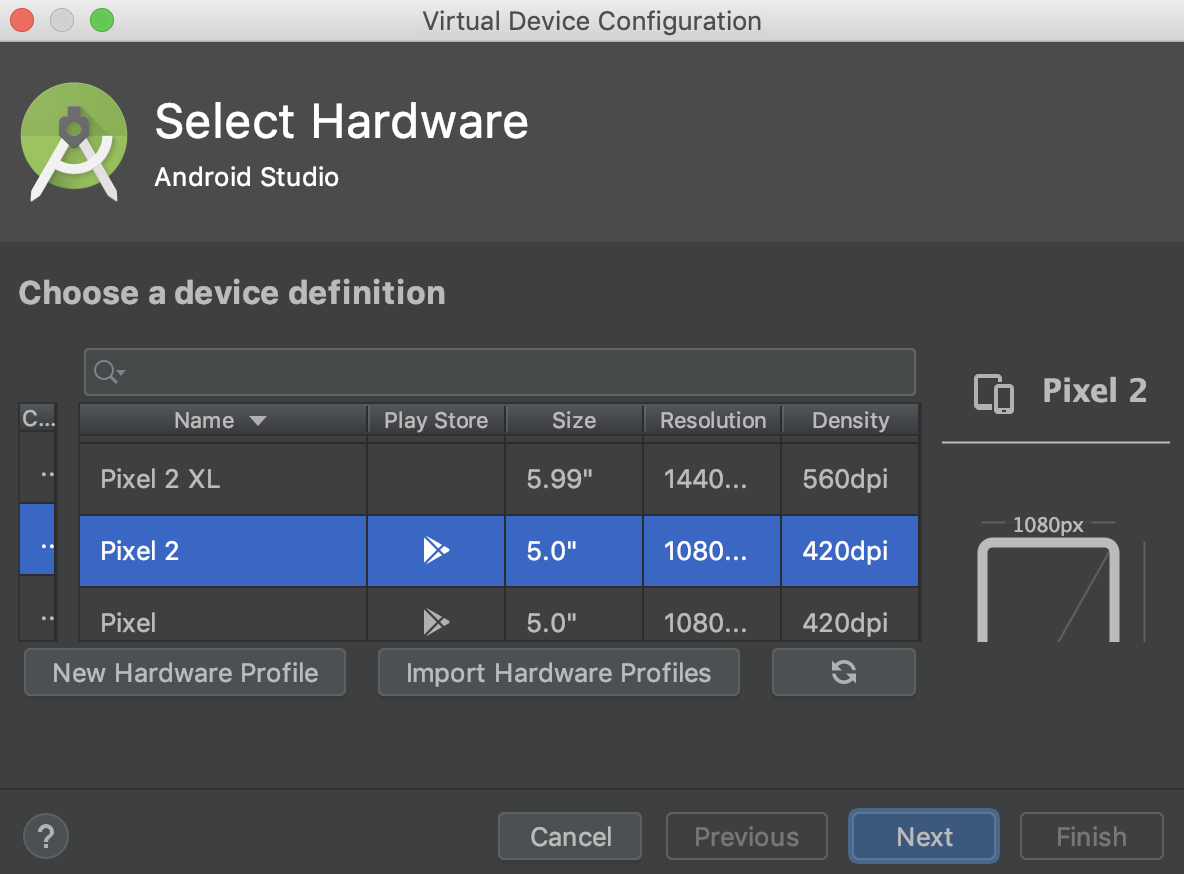This screenshot has width=1184, height=874.
Task: Focus the device search field
Action: tap(500, 372)
